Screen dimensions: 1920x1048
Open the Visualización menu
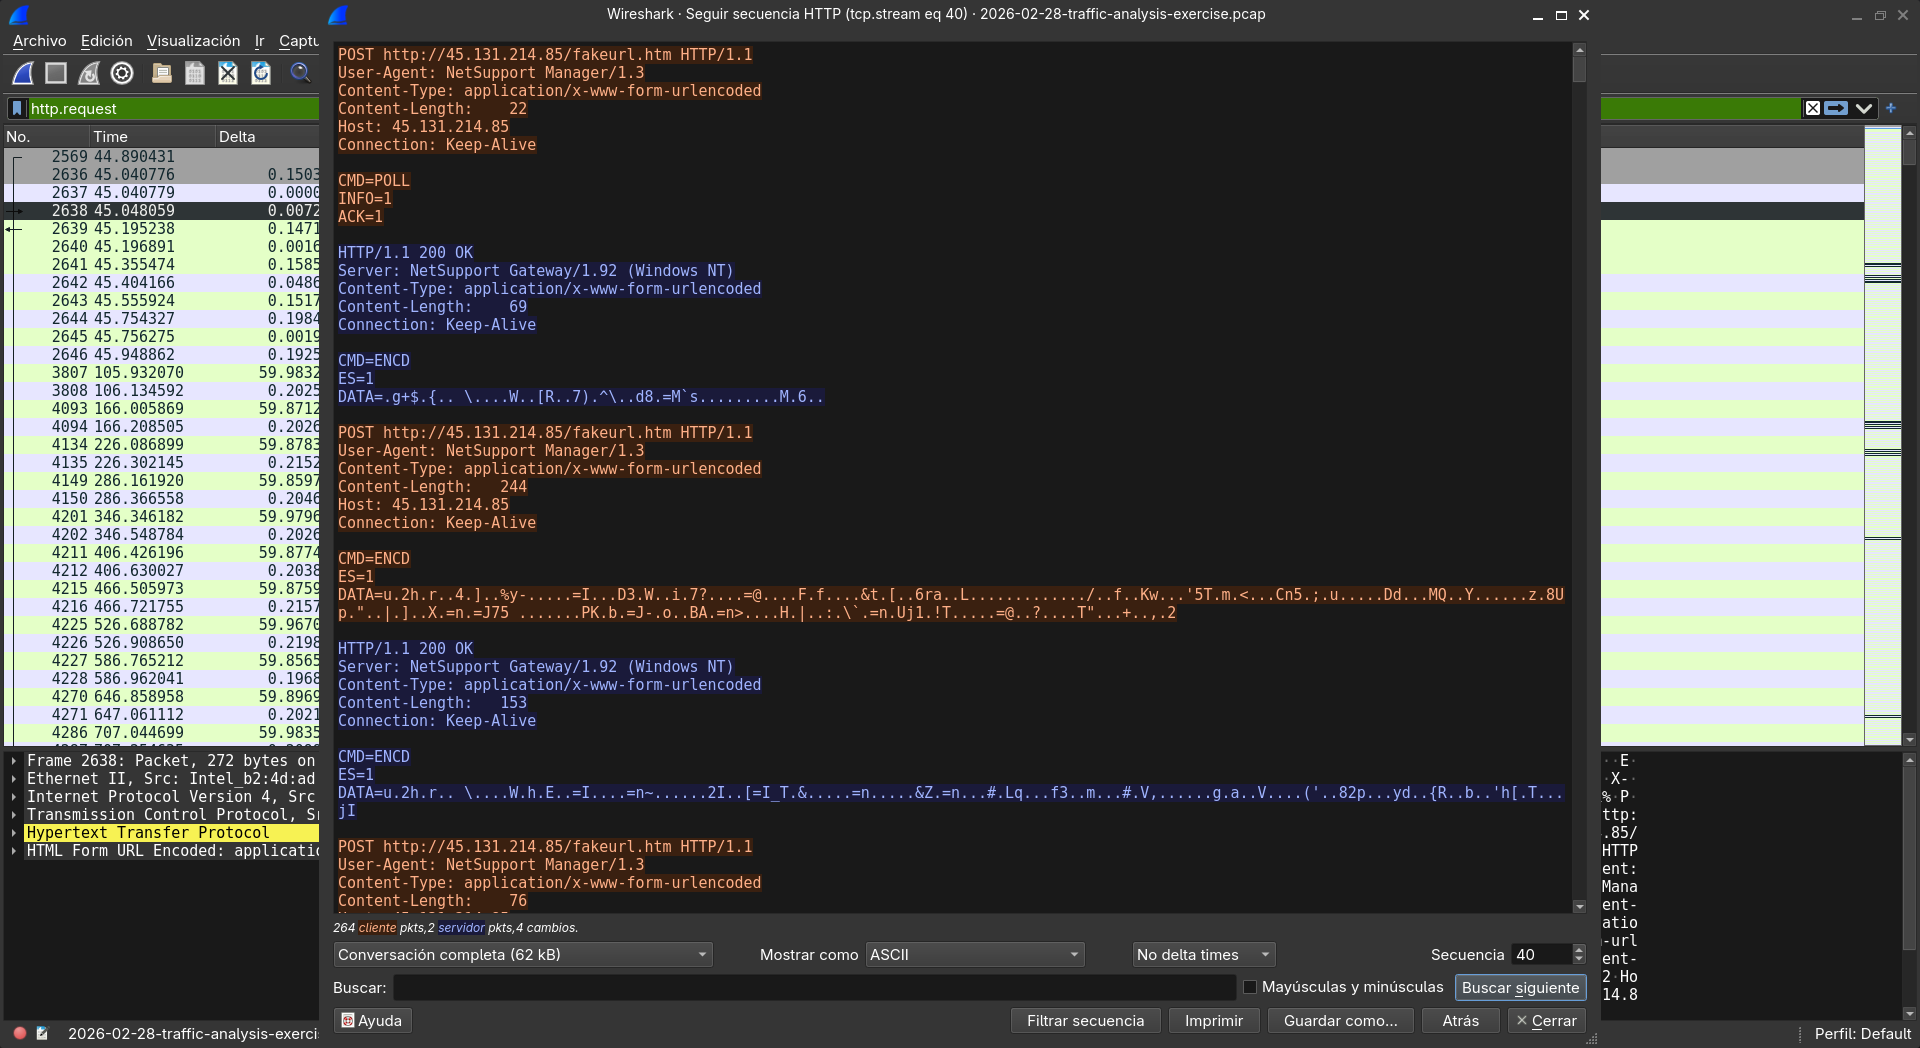click(193, 41)
